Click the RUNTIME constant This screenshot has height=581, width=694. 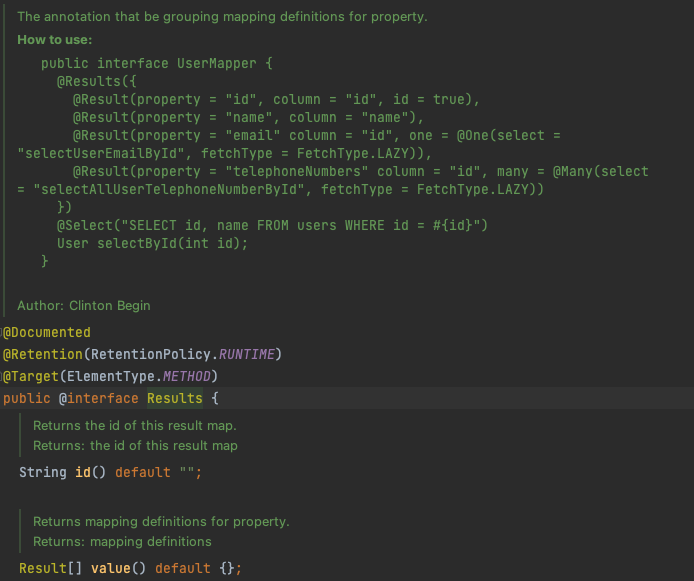(250, 354)
